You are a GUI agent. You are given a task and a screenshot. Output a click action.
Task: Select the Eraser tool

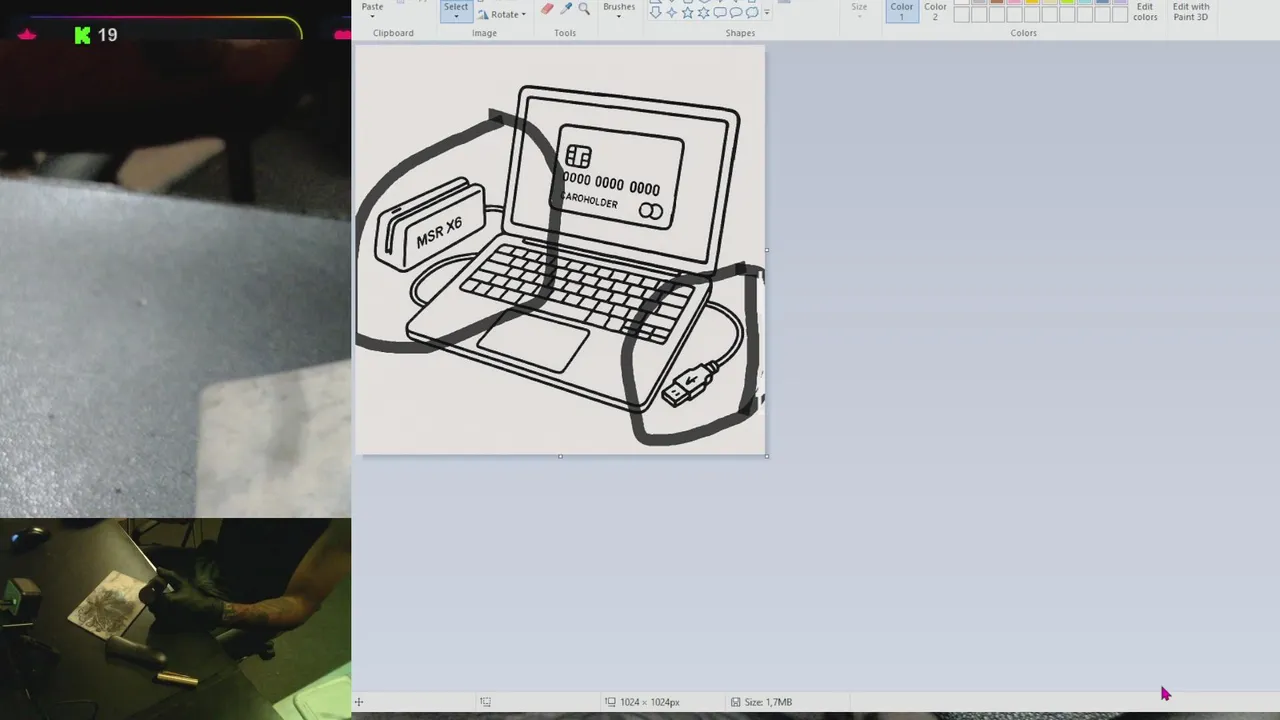547,8
